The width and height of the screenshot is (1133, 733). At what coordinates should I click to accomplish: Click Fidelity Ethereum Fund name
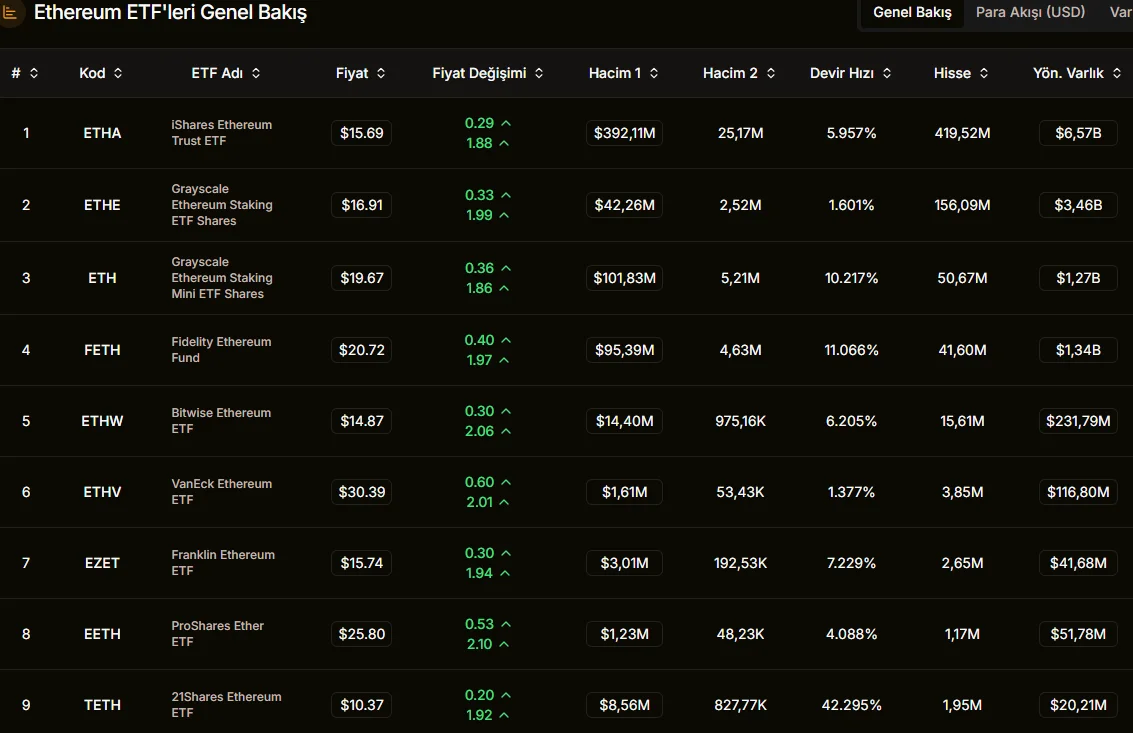pyautogui.click(x=221, y=350)
